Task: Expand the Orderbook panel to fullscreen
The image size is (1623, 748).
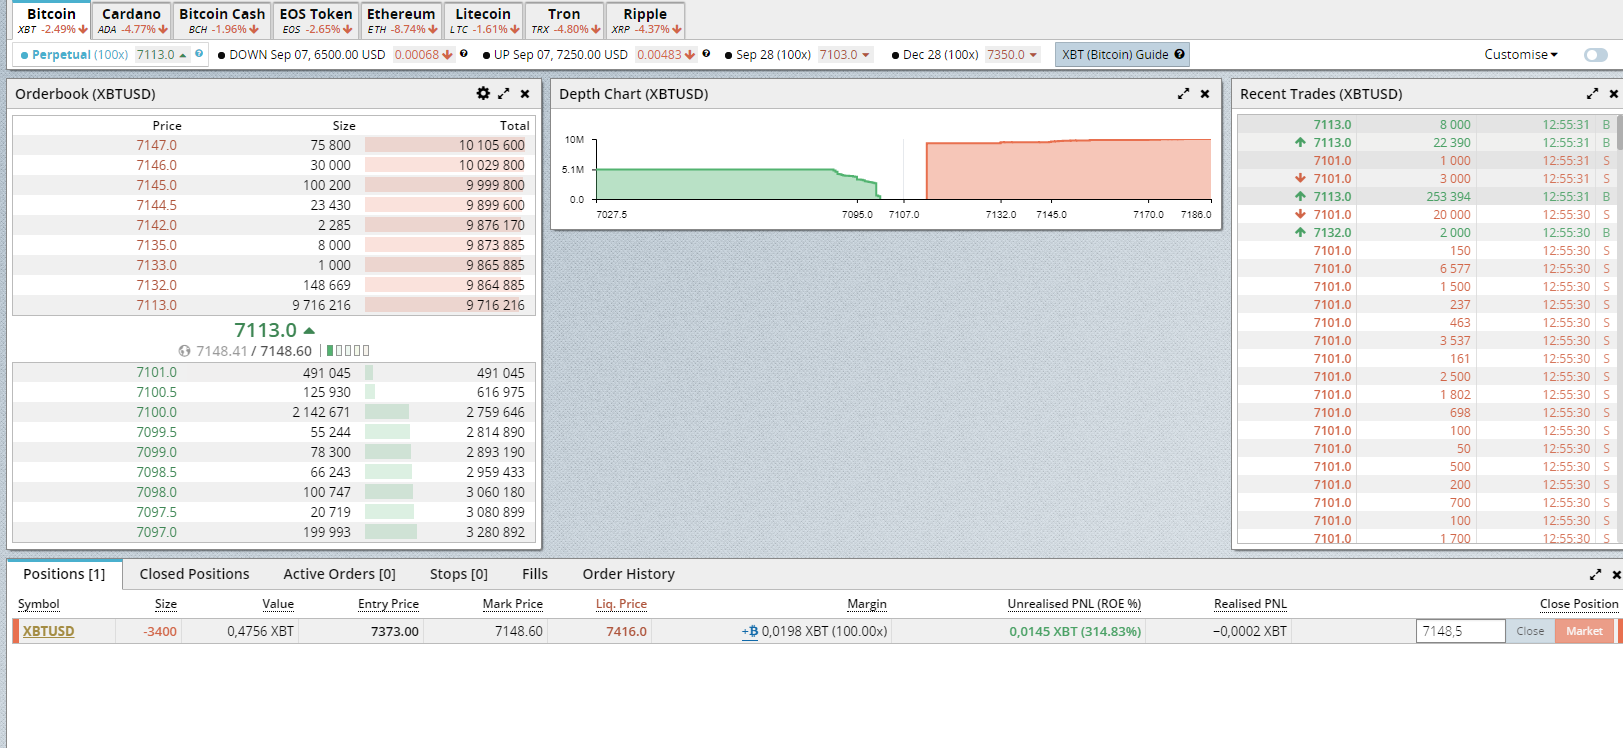Action: pos(504,93)
